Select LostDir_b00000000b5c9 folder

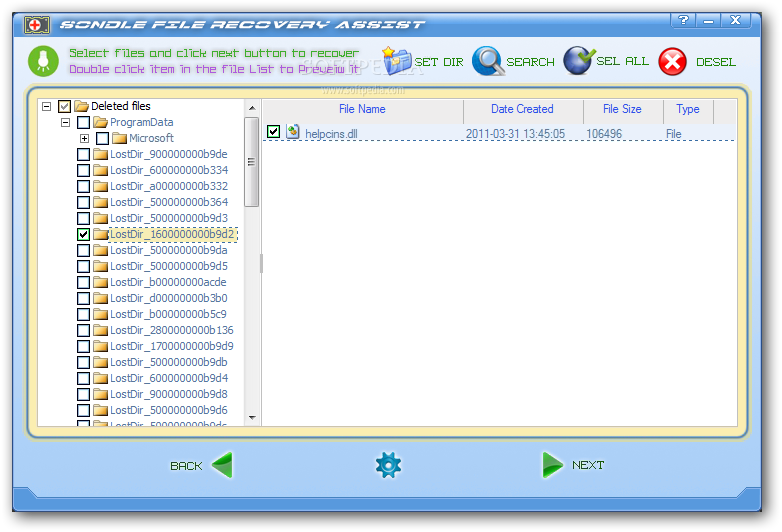coord(168,314)
